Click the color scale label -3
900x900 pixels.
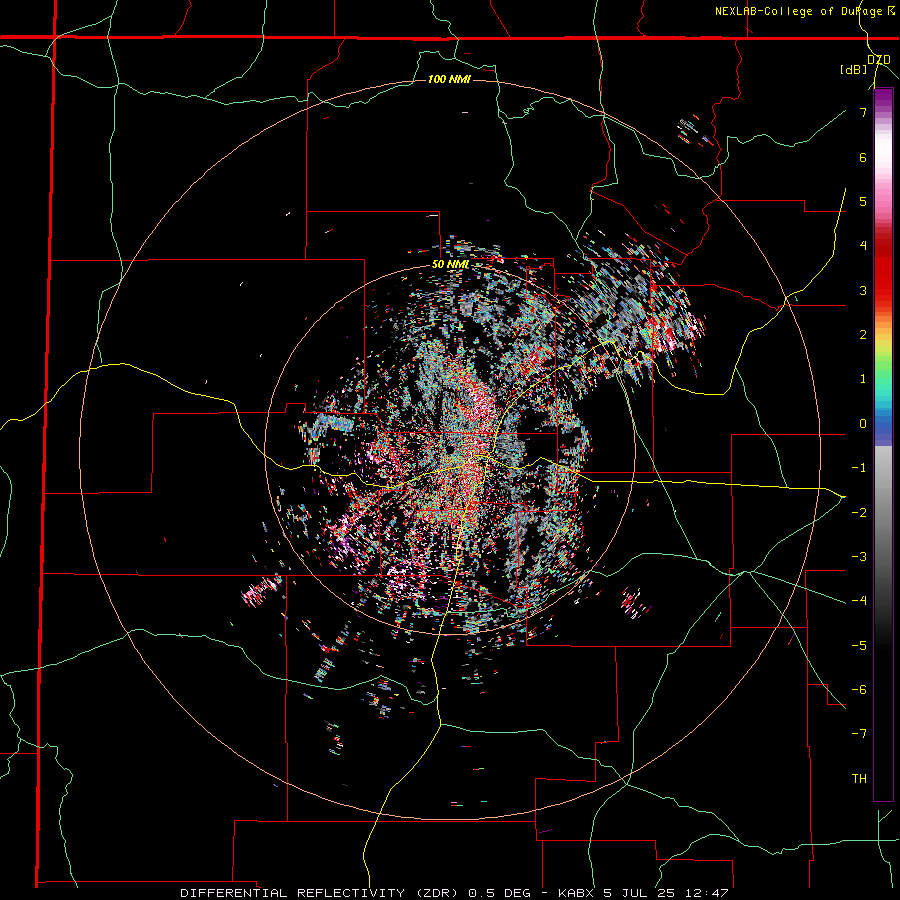point(859,557)
